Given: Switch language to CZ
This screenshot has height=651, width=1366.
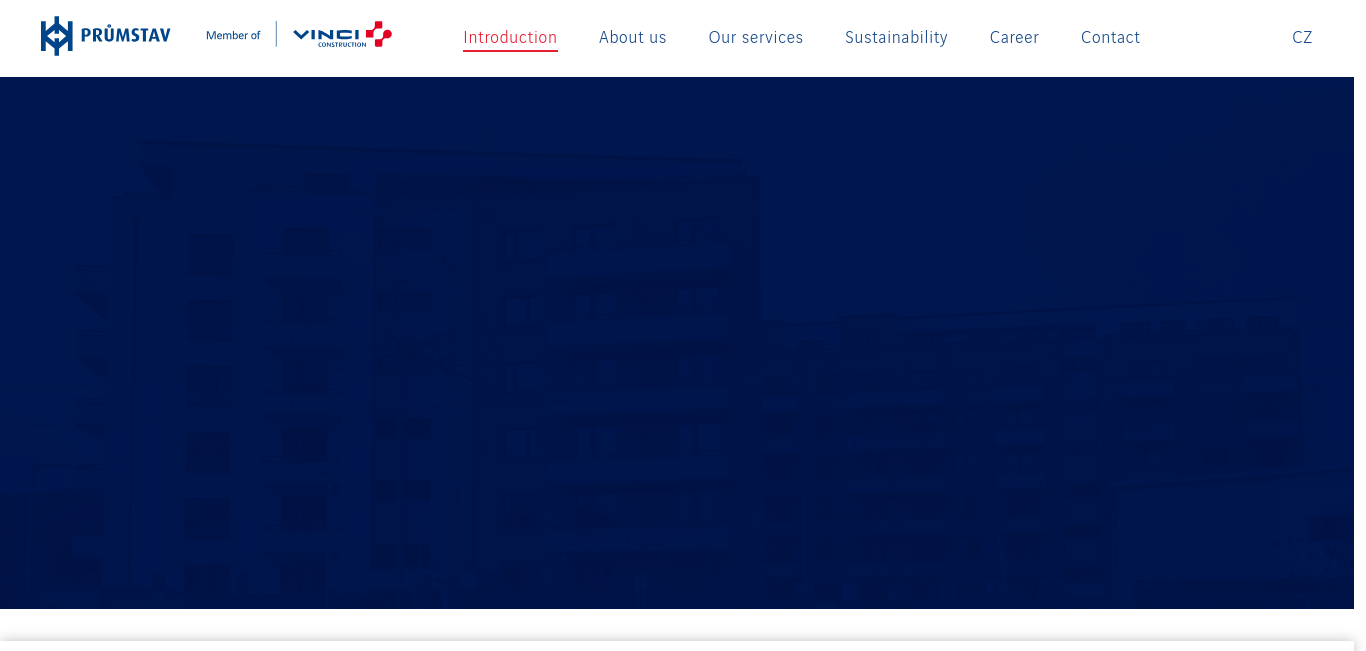Looking at the screenshot, I should pyautogui.click(x=1302, y=37).
